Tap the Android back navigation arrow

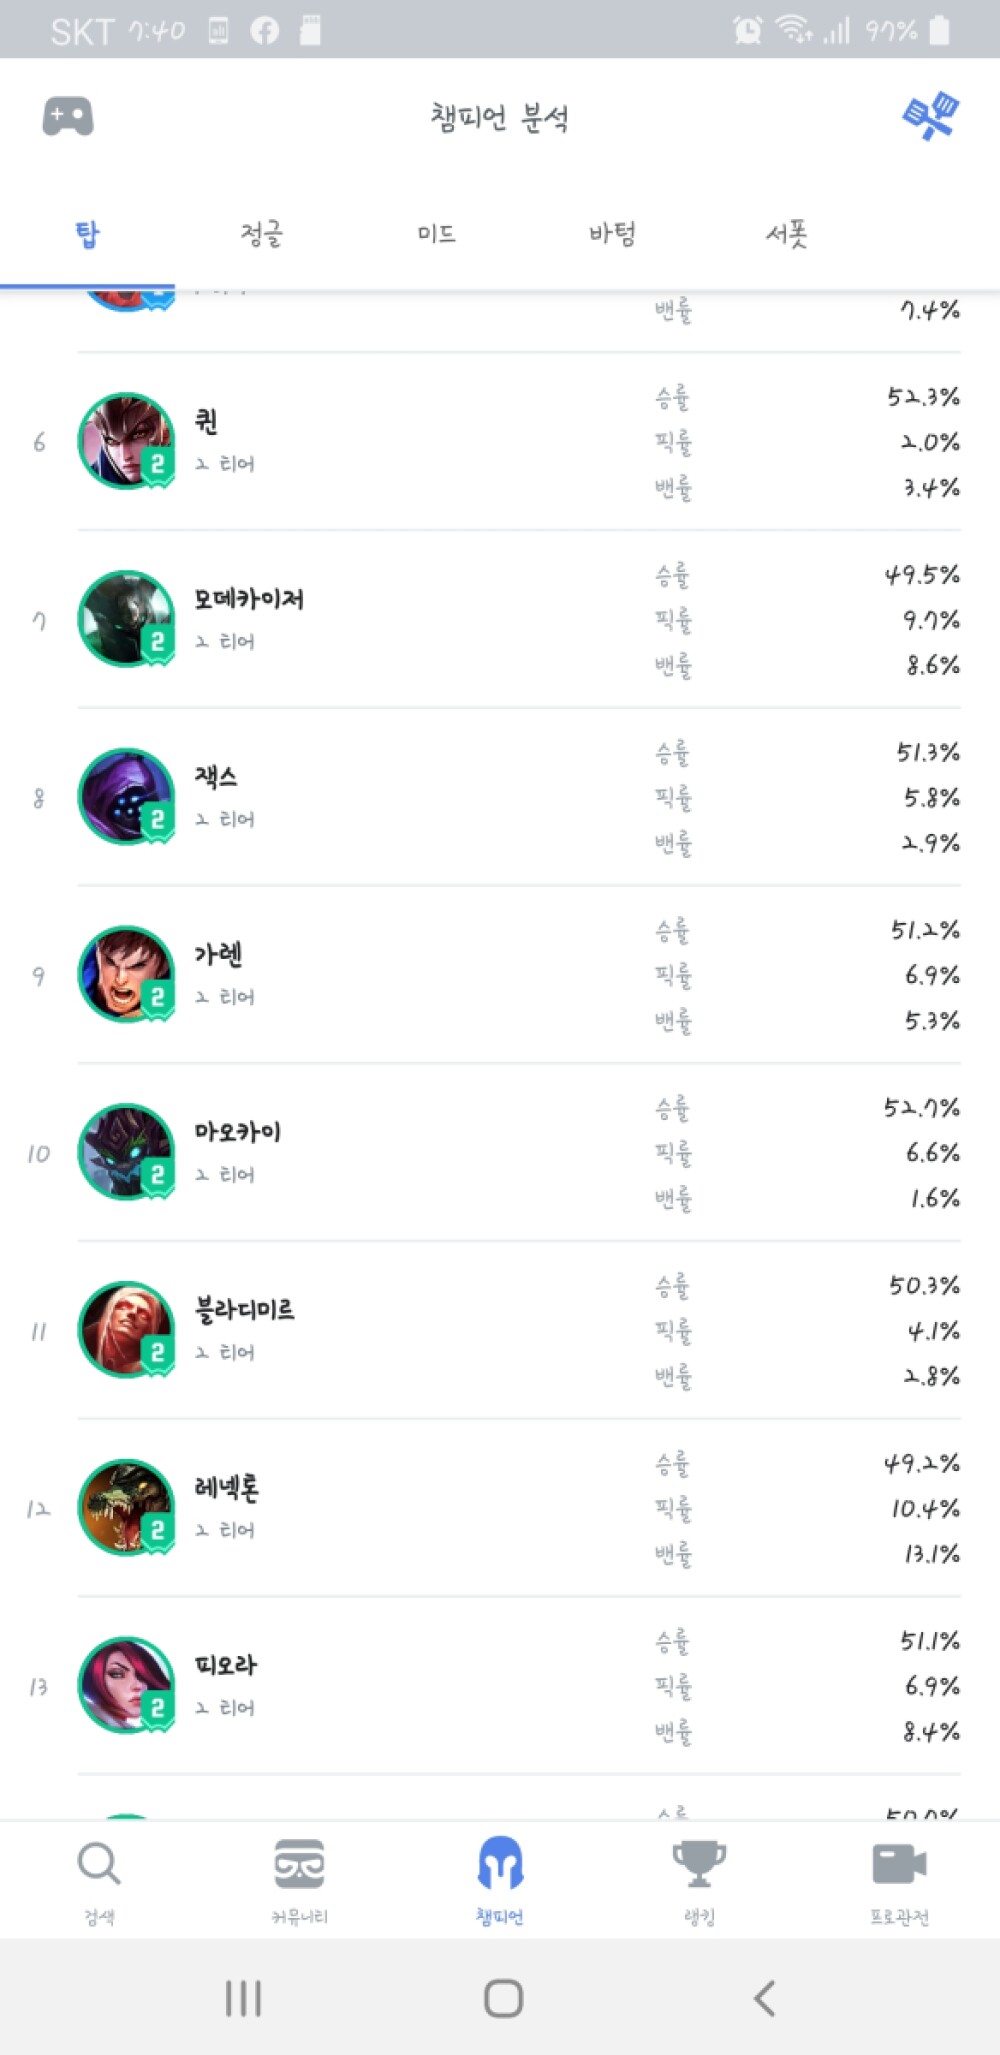[765, 1998]
